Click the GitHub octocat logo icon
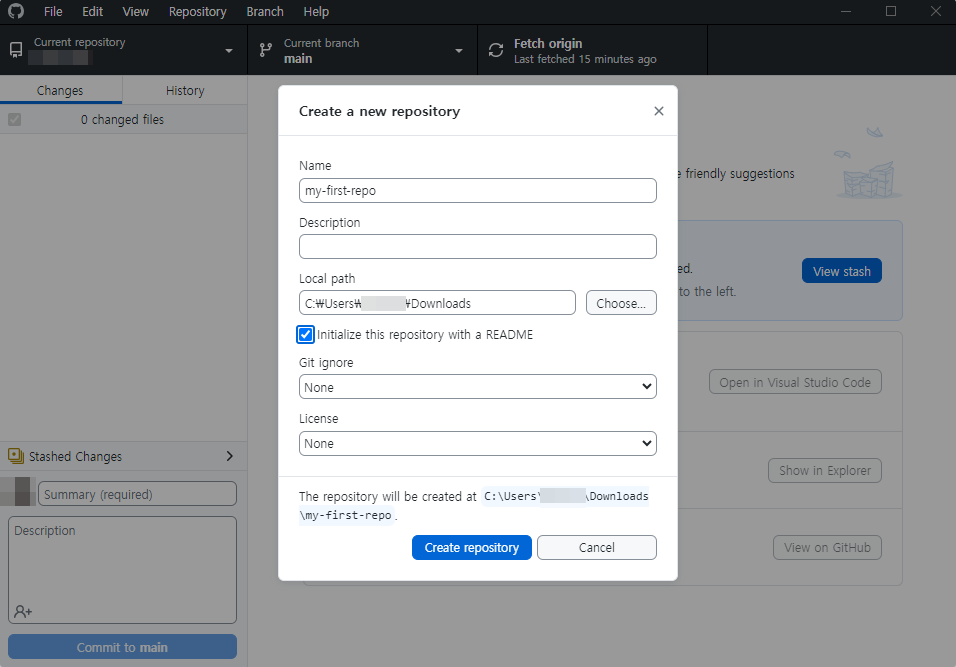The height and width of the screenshot is (667, 956). (x=14, y=11)
